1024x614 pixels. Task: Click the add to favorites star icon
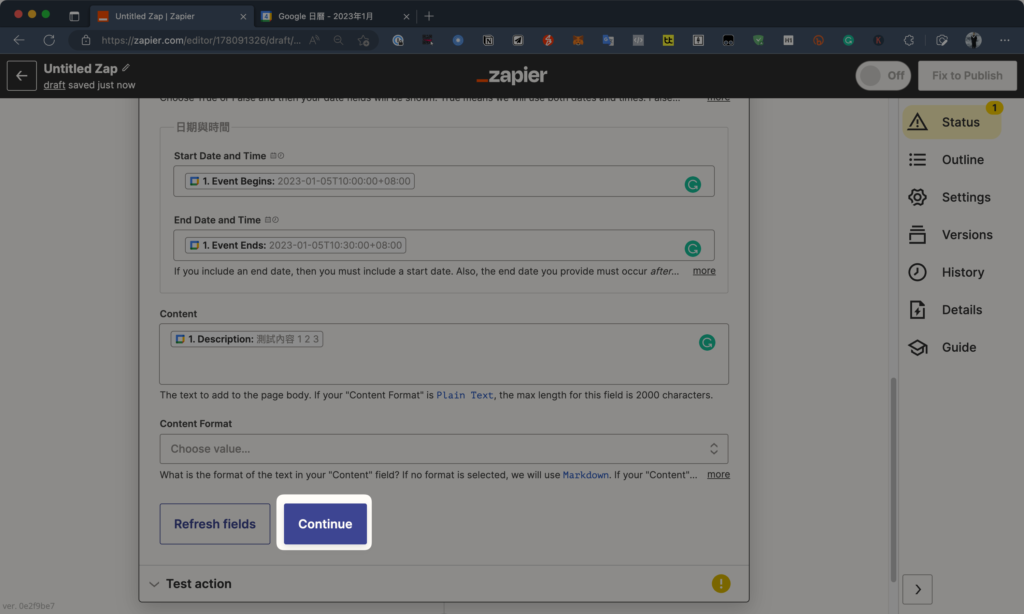click(x=364, y=40)
